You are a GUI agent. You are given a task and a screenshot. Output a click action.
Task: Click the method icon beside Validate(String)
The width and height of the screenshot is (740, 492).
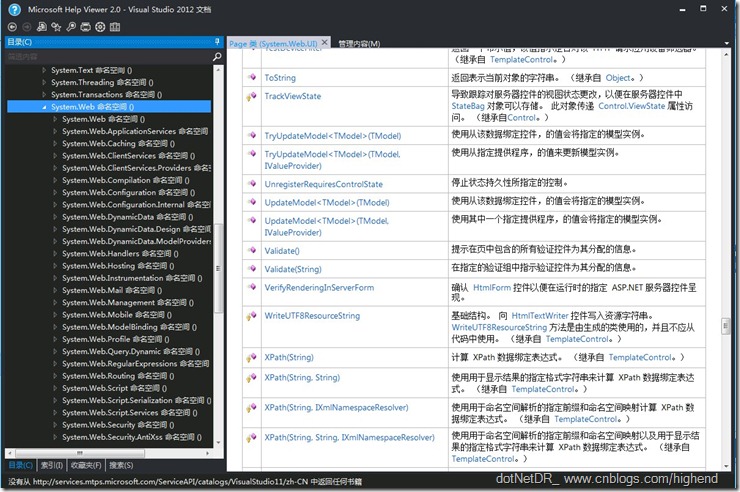click(x=252, y=268)
